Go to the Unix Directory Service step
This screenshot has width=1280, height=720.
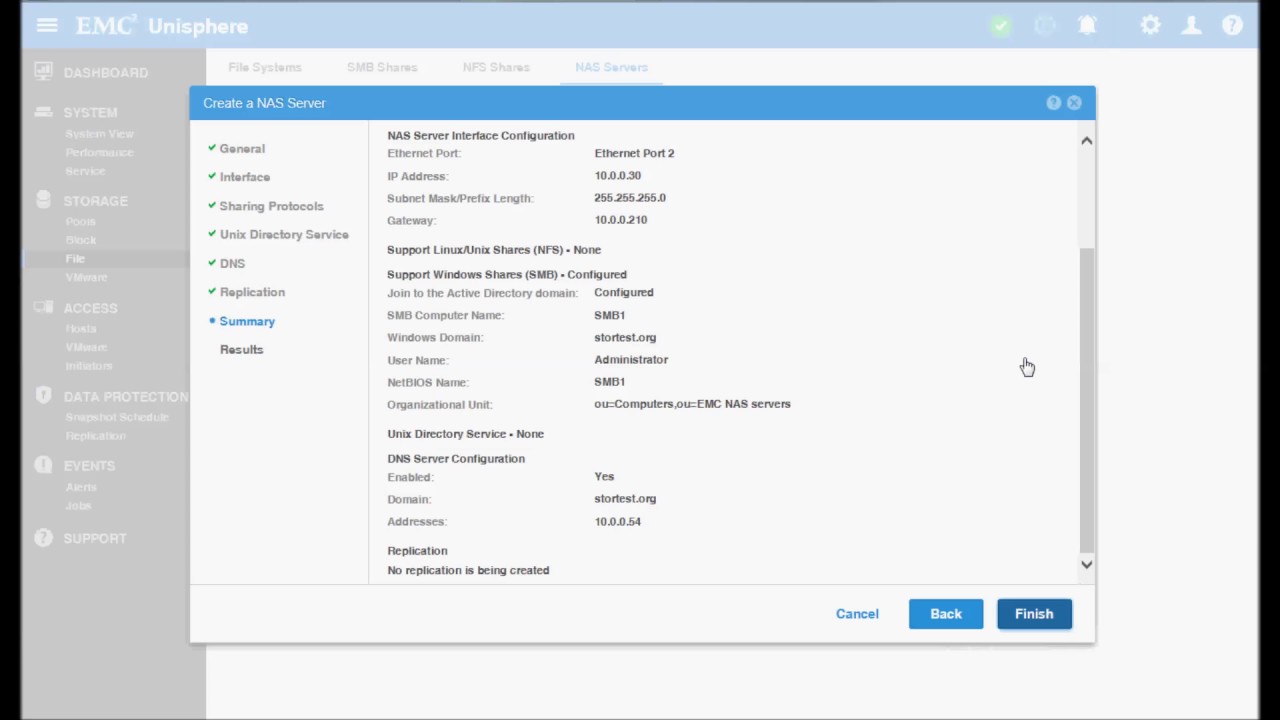[x=284, y=234]
